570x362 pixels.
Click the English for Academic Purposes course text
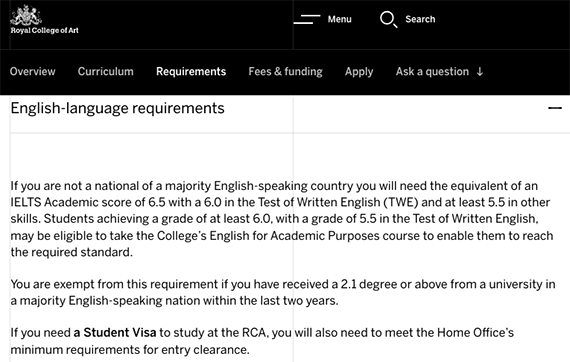click(x=315, y=236)
